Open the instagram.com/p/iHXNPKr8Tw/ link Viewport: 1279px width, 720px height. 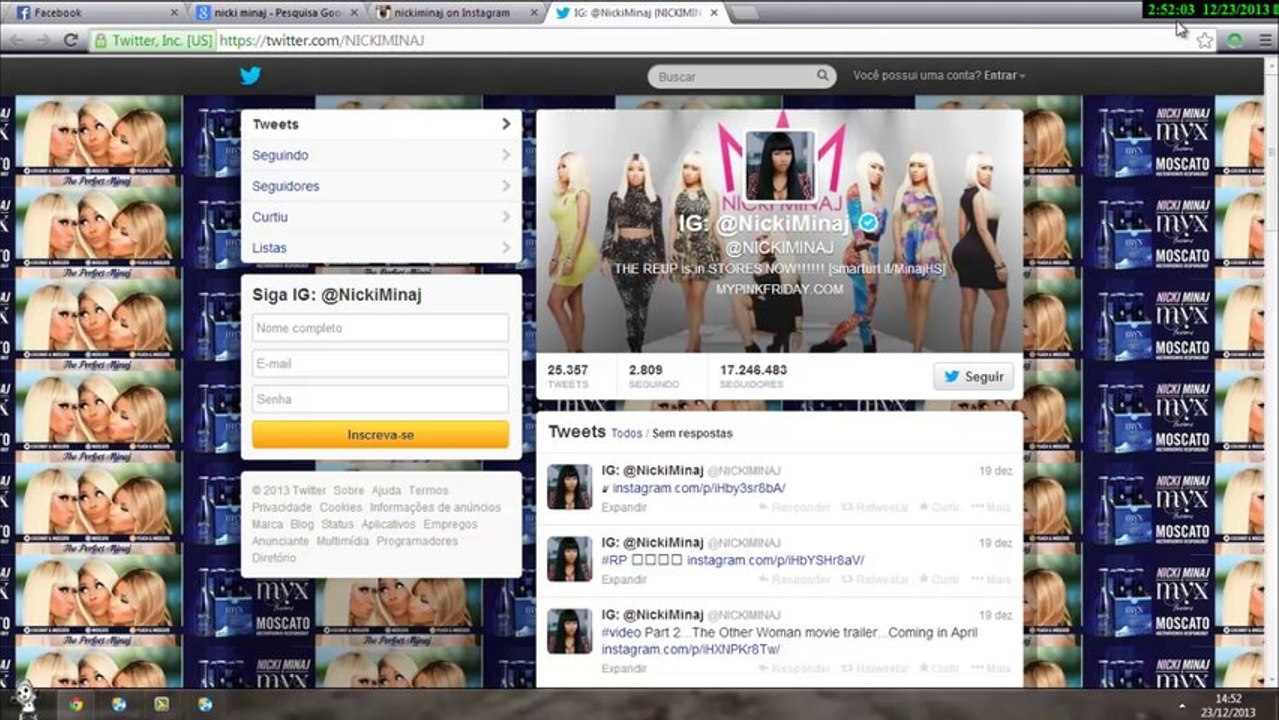point(690,649)
